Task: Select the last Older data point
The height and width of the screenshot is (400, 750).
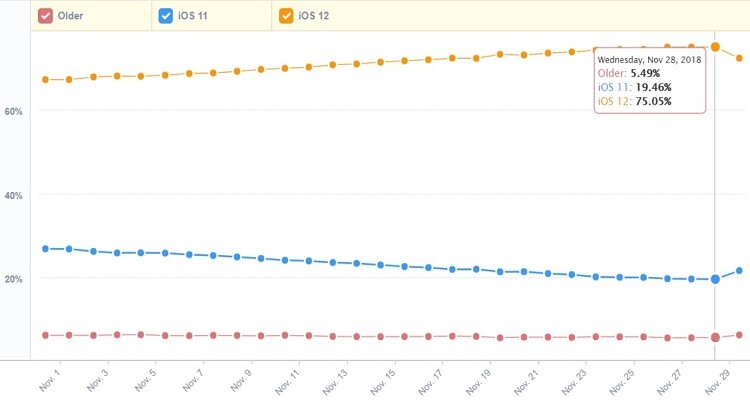Action: coord(739,335)
